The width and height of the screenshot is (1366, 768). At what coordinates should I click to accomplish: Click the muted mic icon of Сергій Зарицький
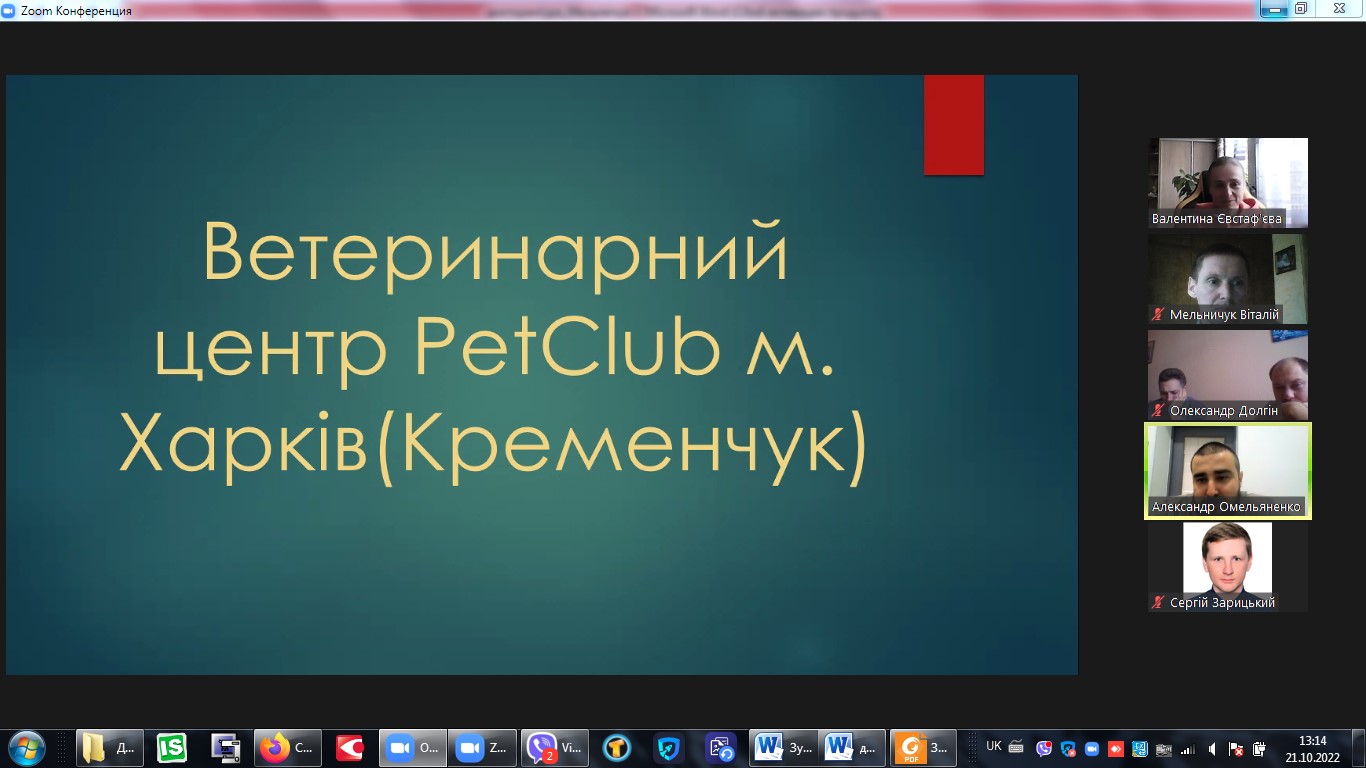(1158, 602)
